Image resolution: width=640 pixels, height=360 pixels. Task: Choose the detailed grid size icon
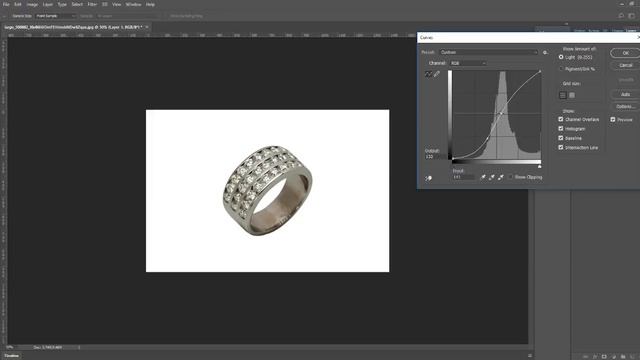point(572,95)
